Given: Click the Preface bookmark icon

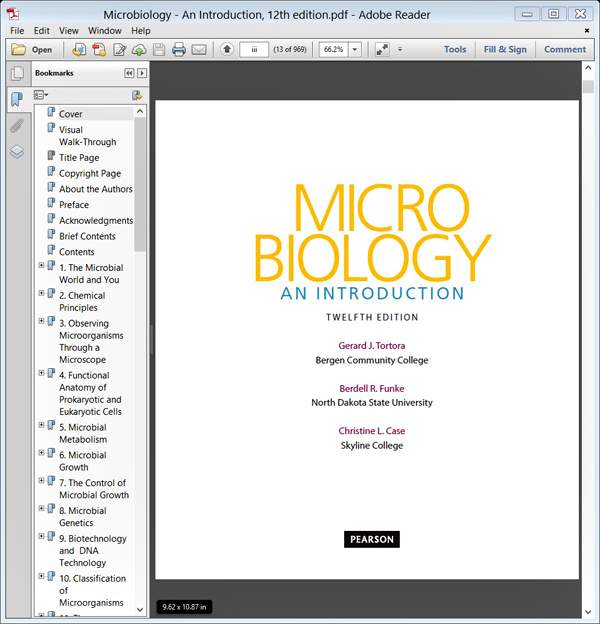Looking at the screenshot, I should coord(51,202).
